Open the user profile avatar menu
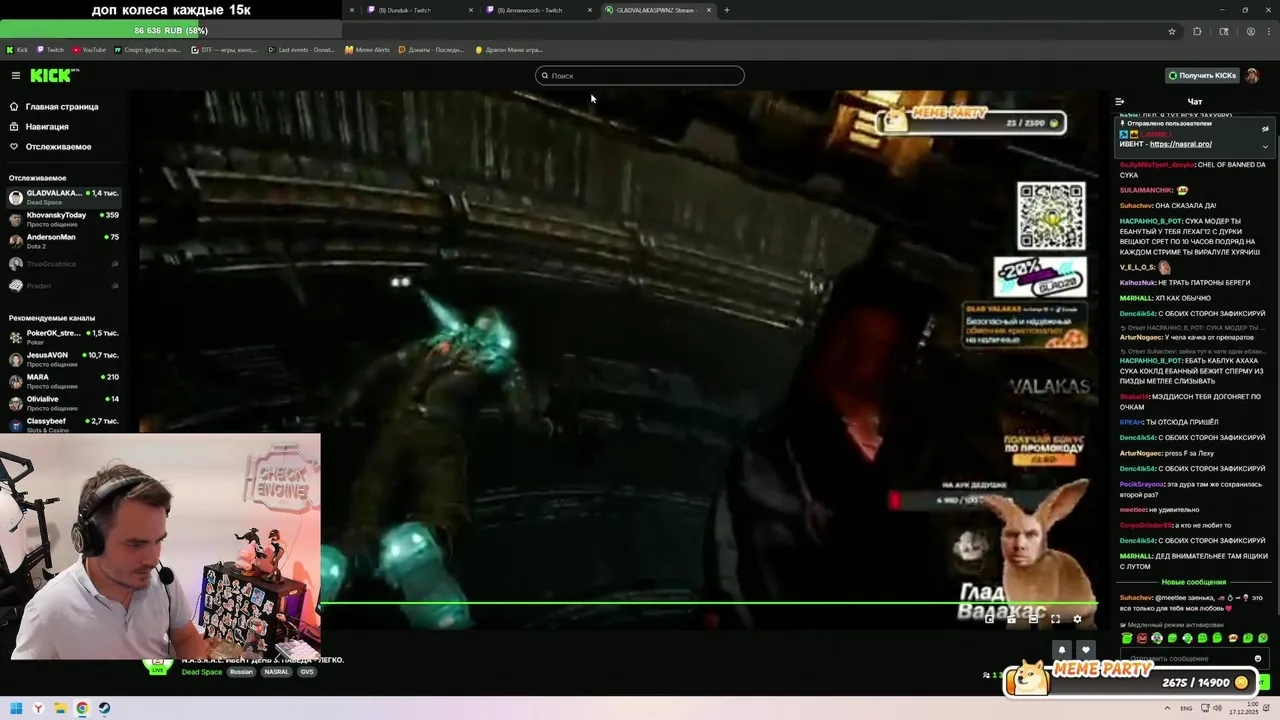Viewport: 1280px width, 720px height. (x=1252, y=75)
